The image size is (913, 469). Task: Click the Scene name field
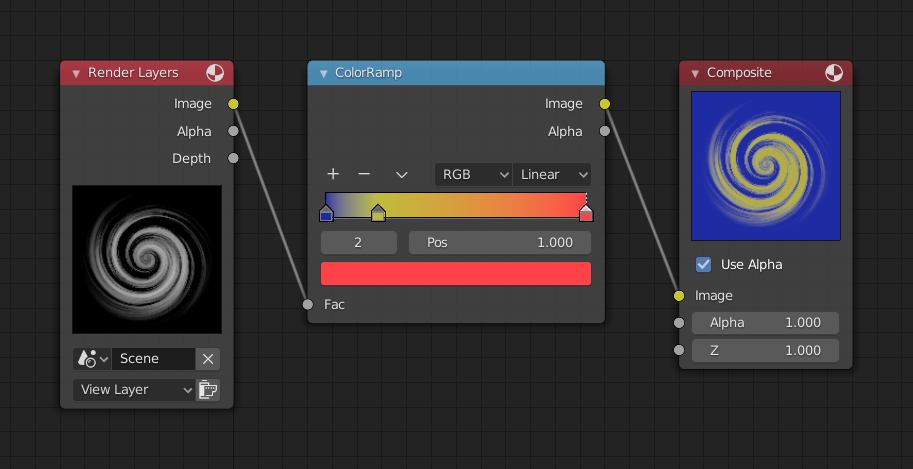[154, 359]
